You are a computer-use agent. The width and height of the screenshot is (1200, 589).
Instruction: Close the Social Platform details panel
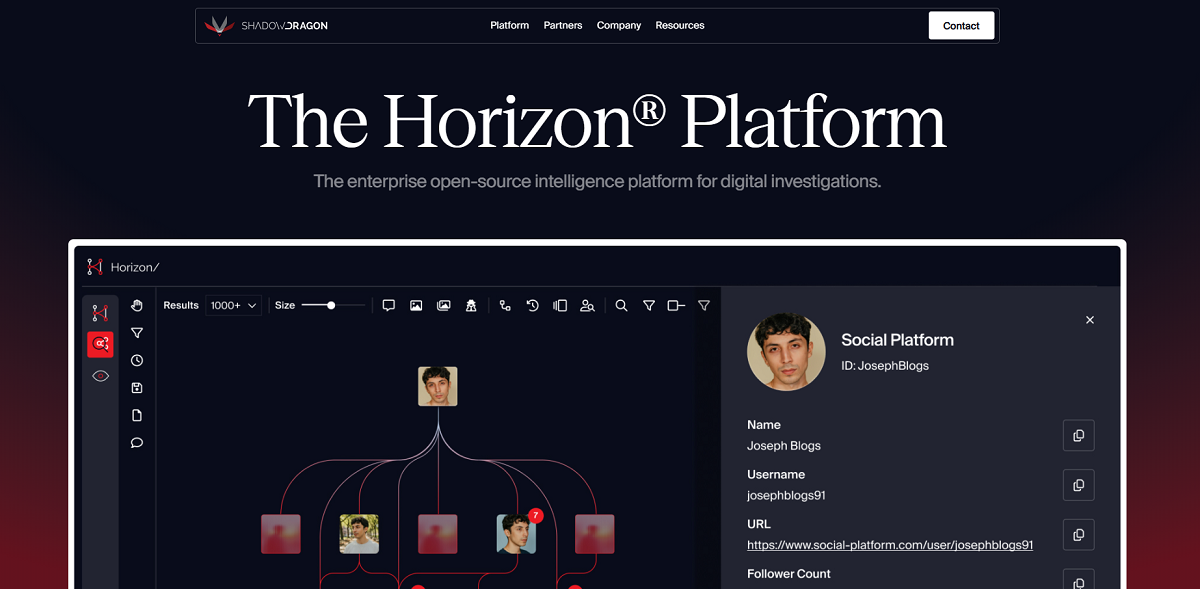point(1090,320)
